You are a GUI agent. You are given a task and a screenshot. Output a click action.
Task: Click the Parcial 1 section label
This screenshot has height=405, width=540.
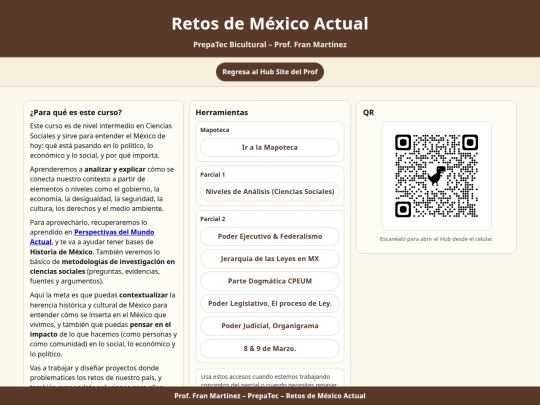(212, 175)
